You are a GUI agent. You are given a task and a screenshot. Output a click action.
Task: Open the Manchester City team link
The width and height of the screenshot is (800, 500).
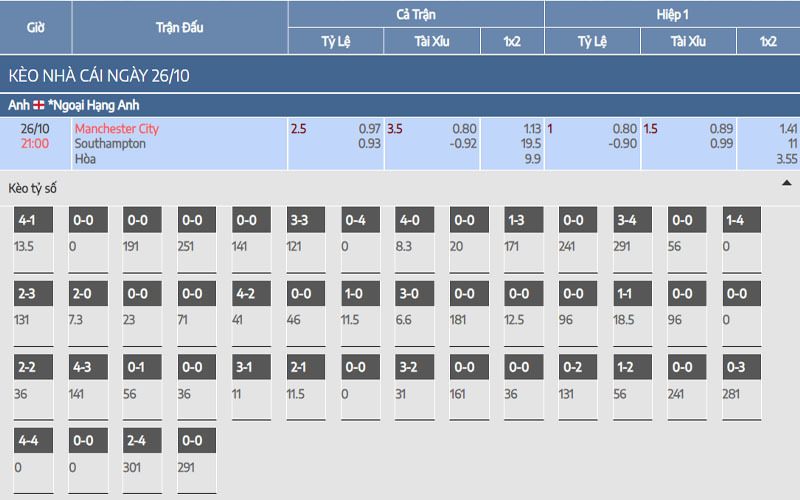click(x=116, y=129)
